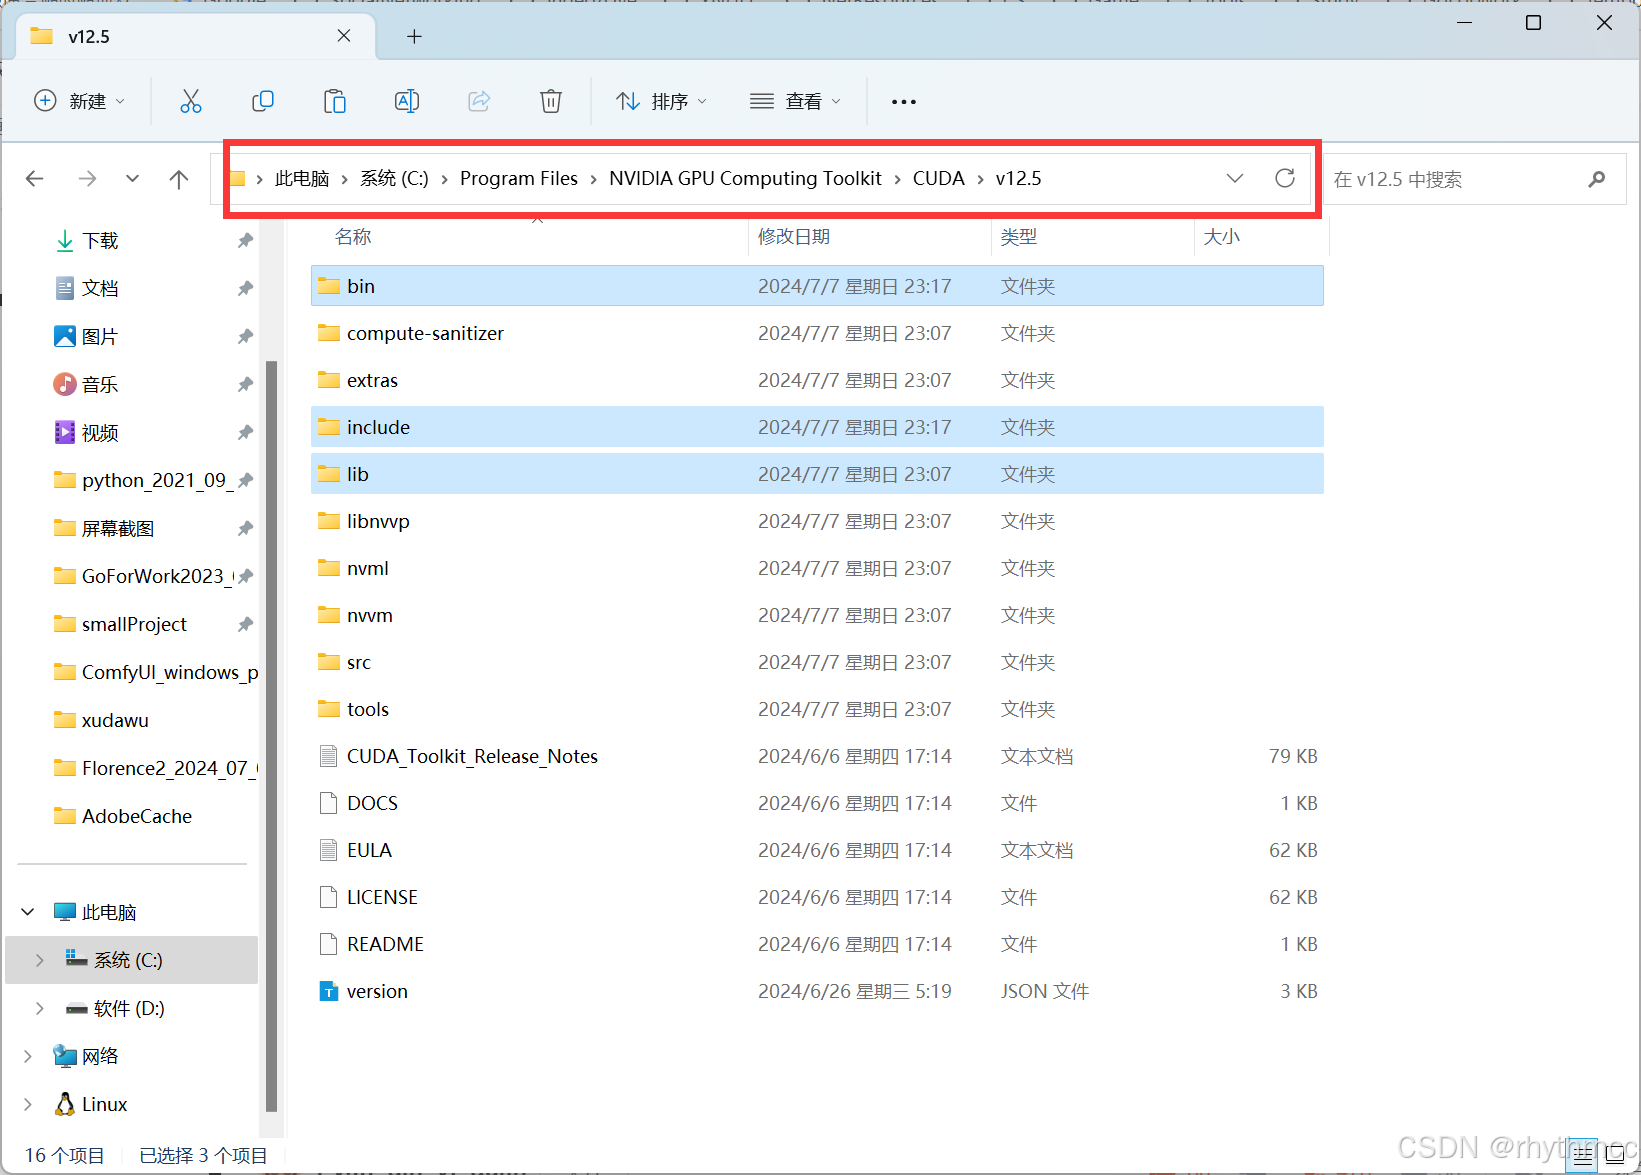Open the three-dot more options menu
This screenshot has width=1641, height=1175.
click(x=904, y=102)
